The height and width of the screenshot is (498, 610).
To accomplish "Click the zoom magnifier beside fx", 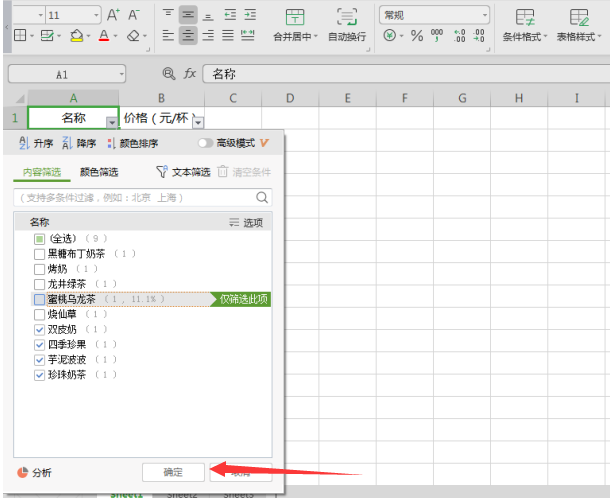I will tap(168, 74).
